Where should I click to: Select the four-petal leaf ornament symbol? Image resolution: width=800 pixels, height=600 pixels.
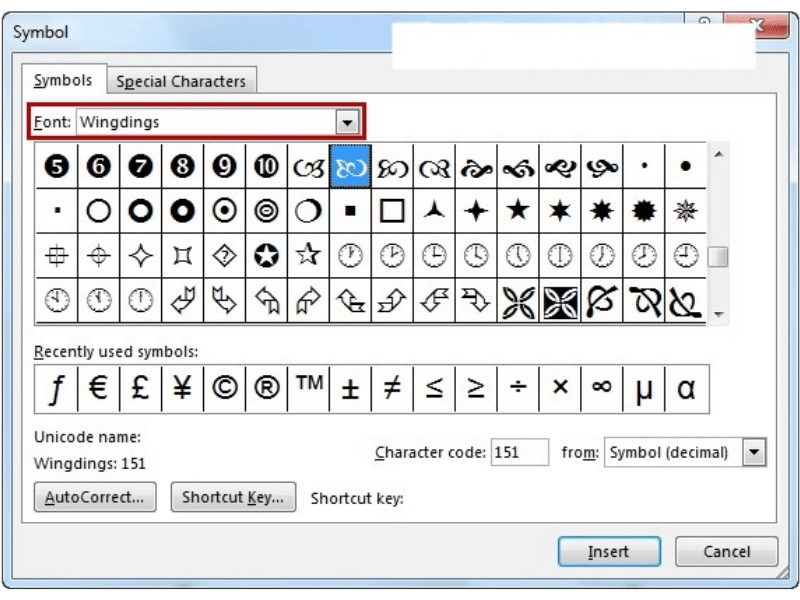[518, 301]
